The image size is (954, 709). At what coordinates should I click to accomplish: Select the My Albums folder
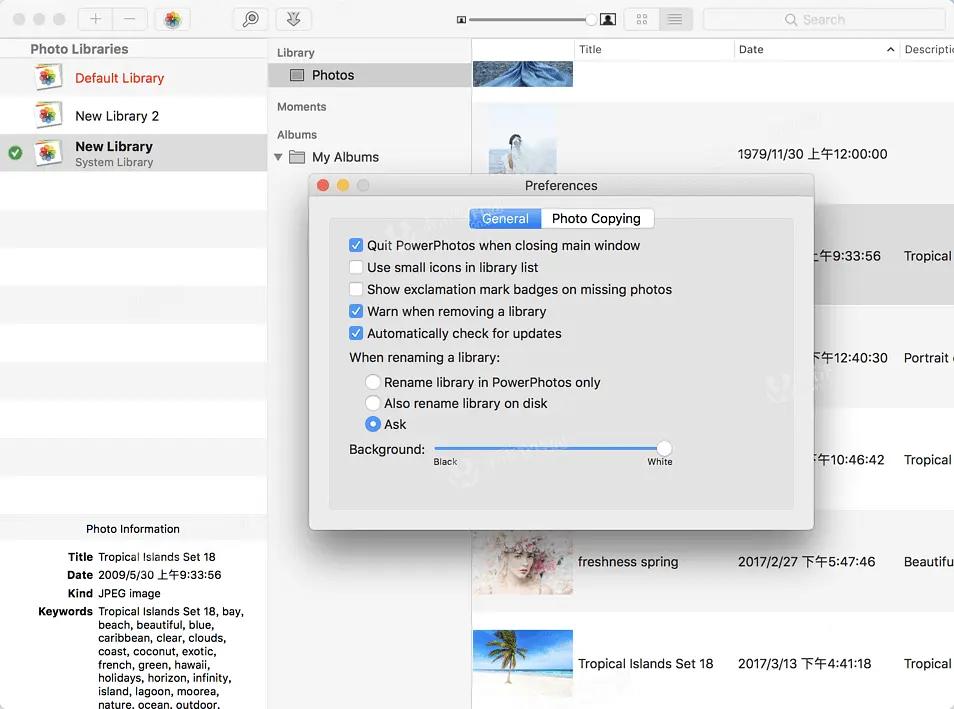pos(346,157)
